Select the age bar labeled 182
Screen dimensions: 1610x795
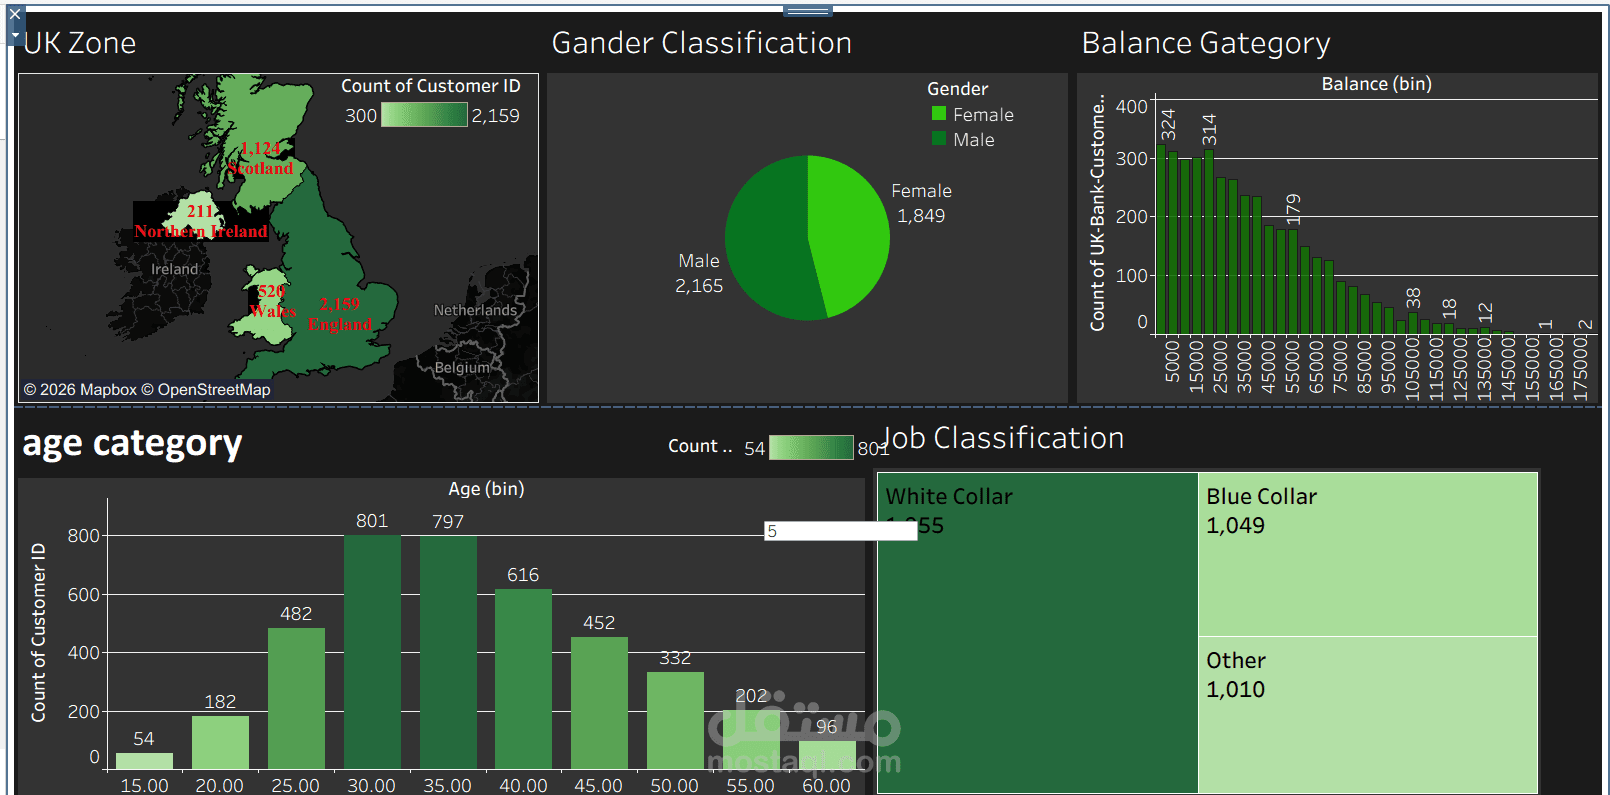220,742
